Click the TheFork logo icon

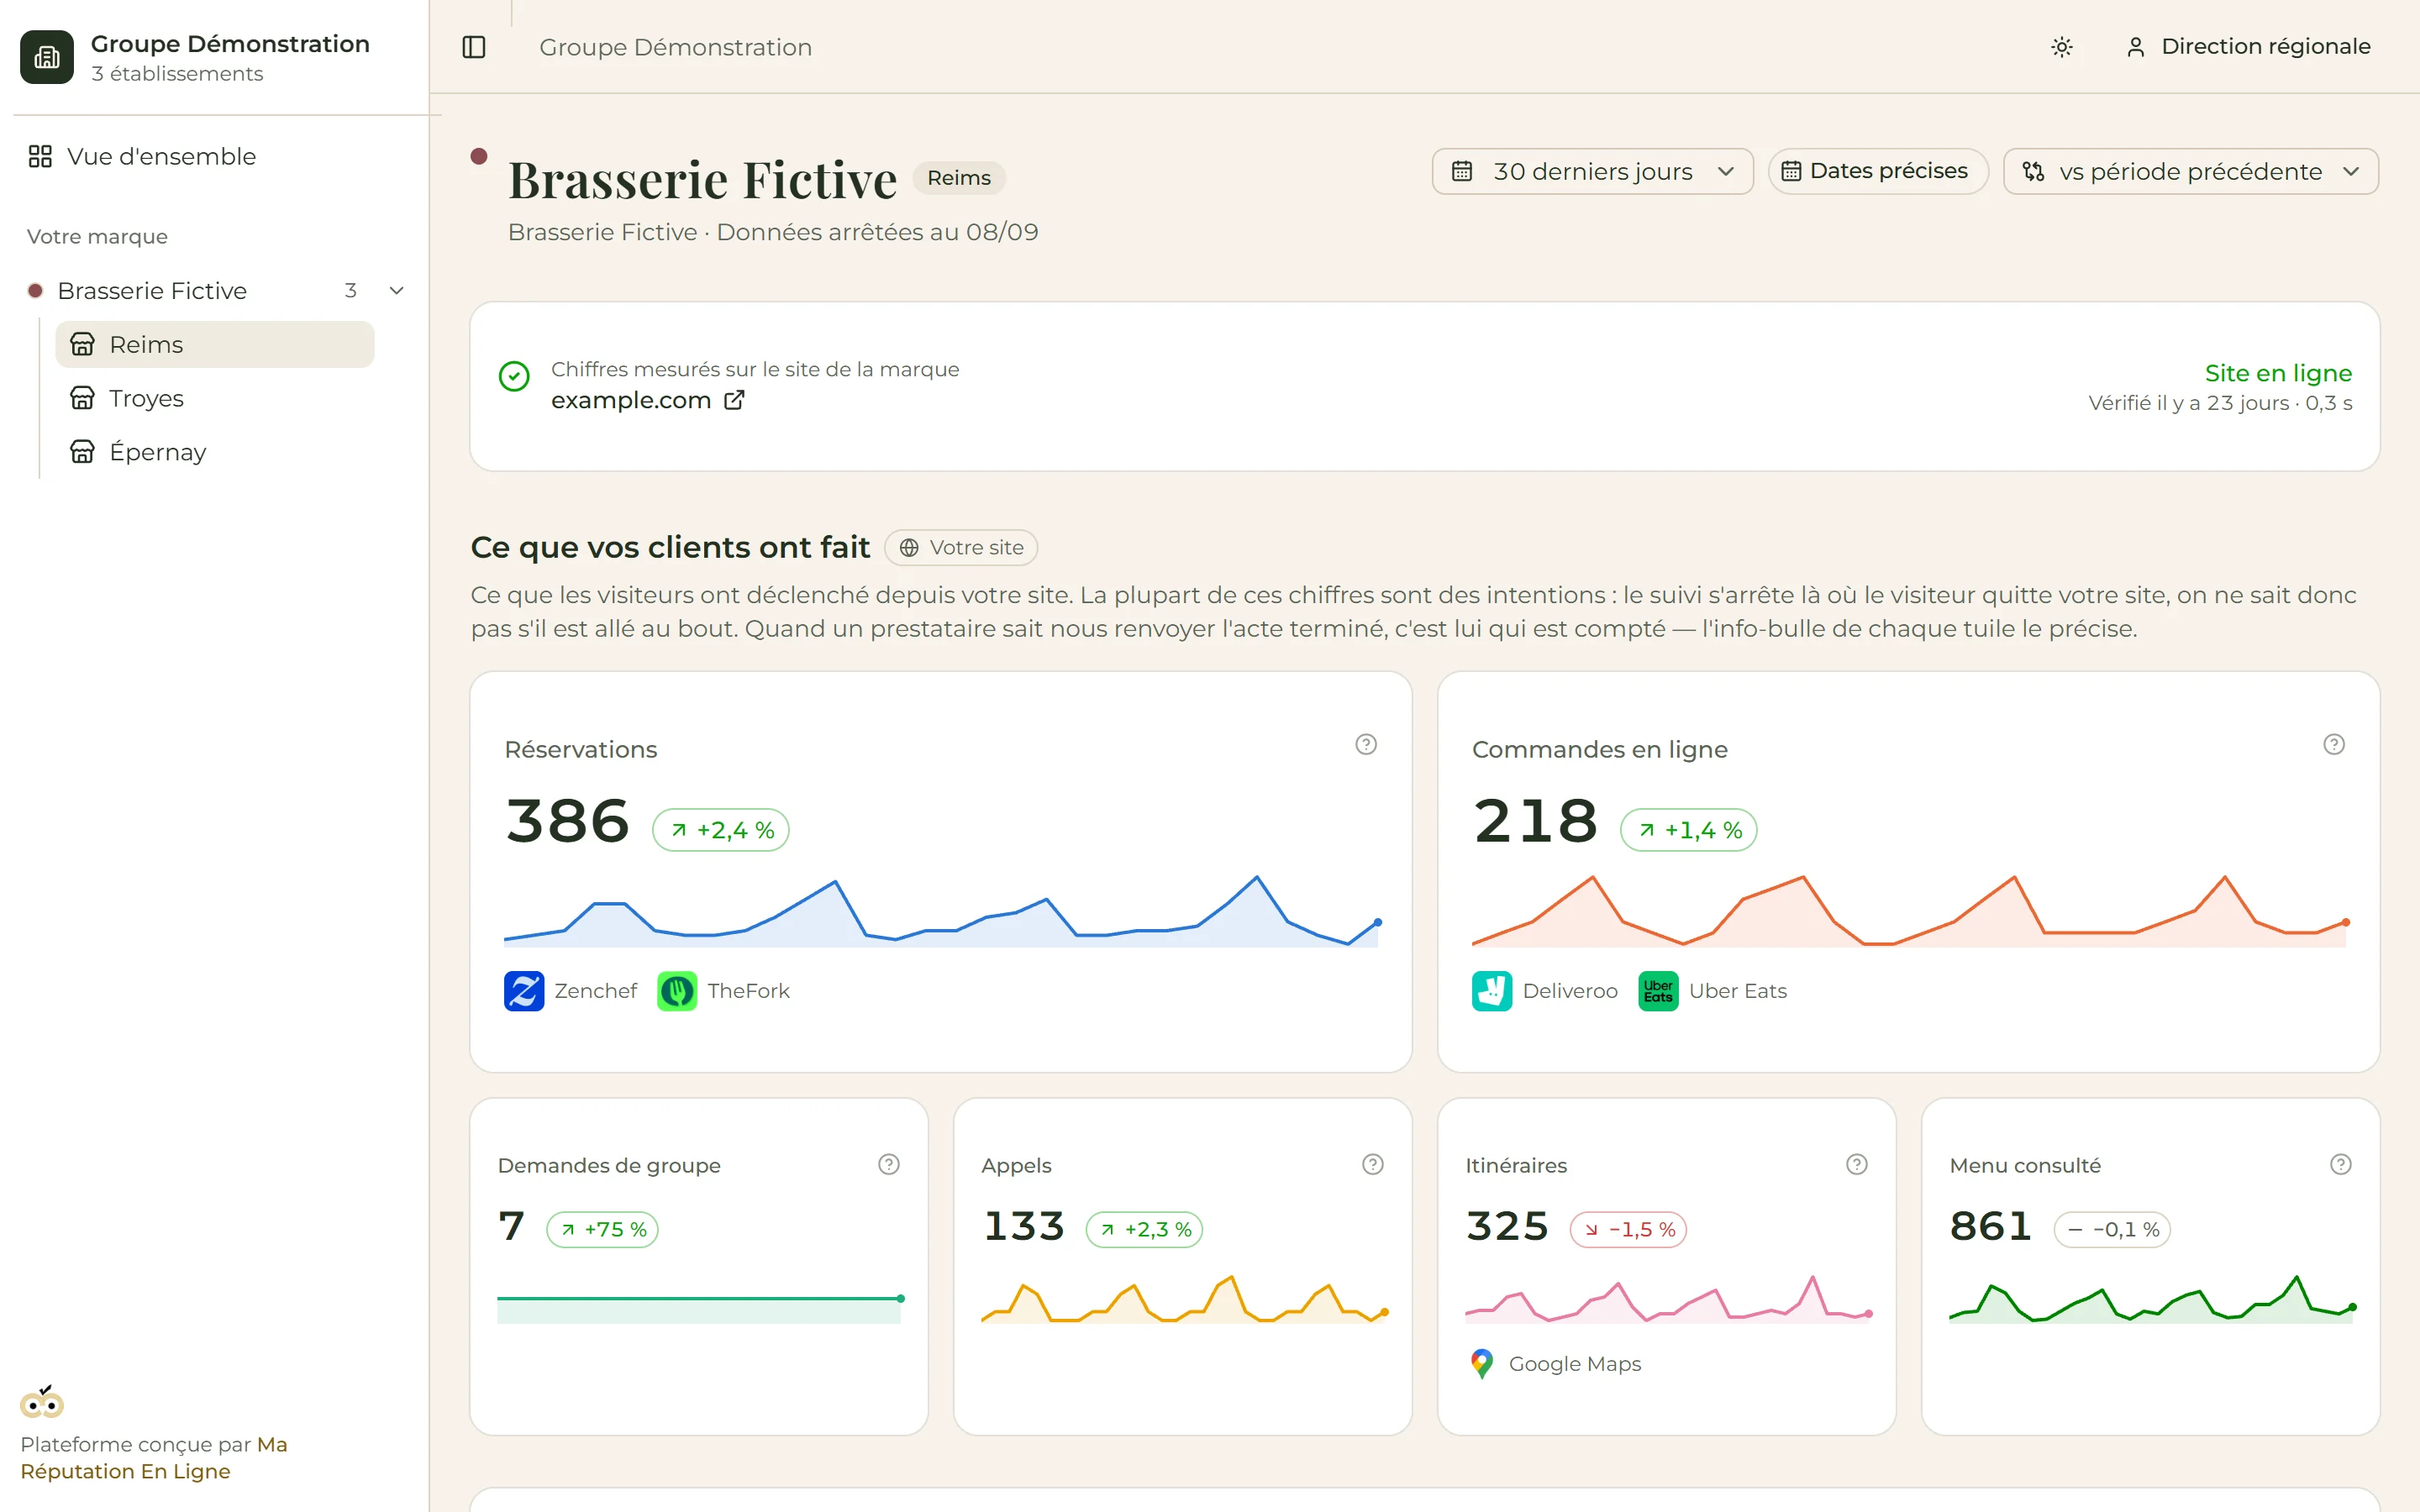(677, 991)
